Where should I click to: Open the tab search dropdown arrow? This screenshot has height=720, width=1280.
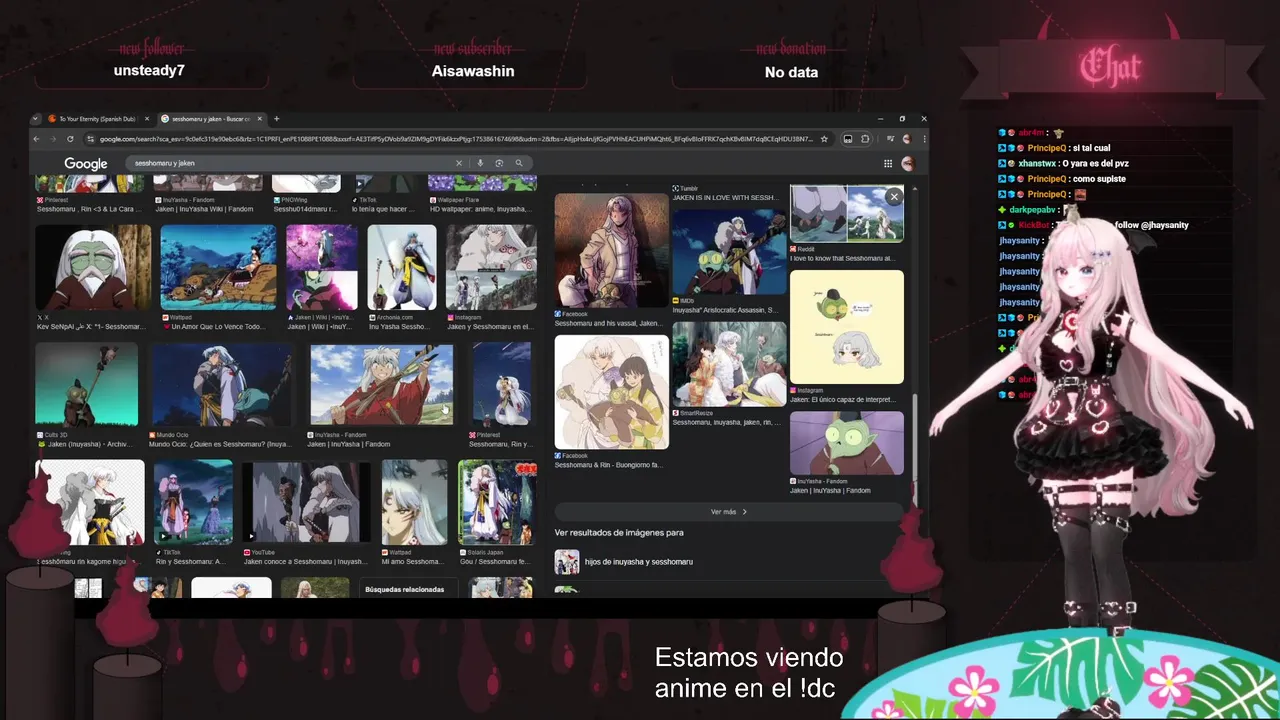click(36, 119)
